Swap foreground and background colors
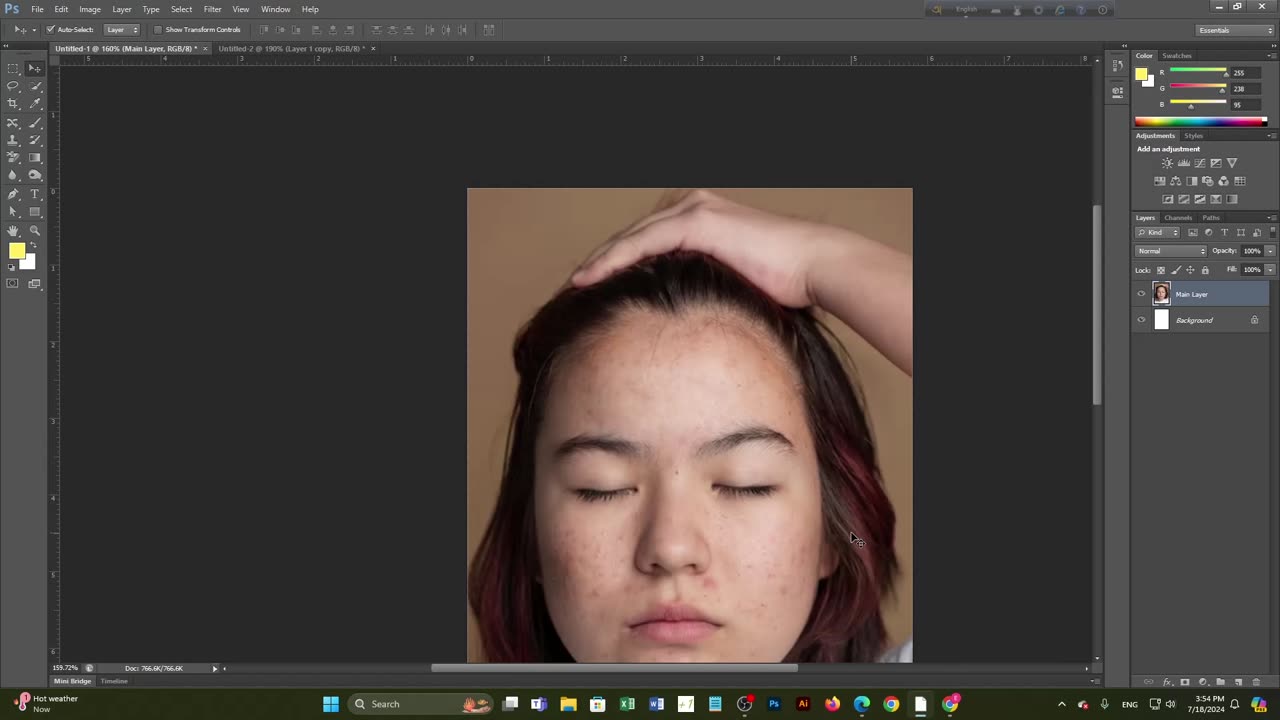Image resolution: width=1280 pixels, height=720 pixels. pyautogui.click(x=33, y=246)
